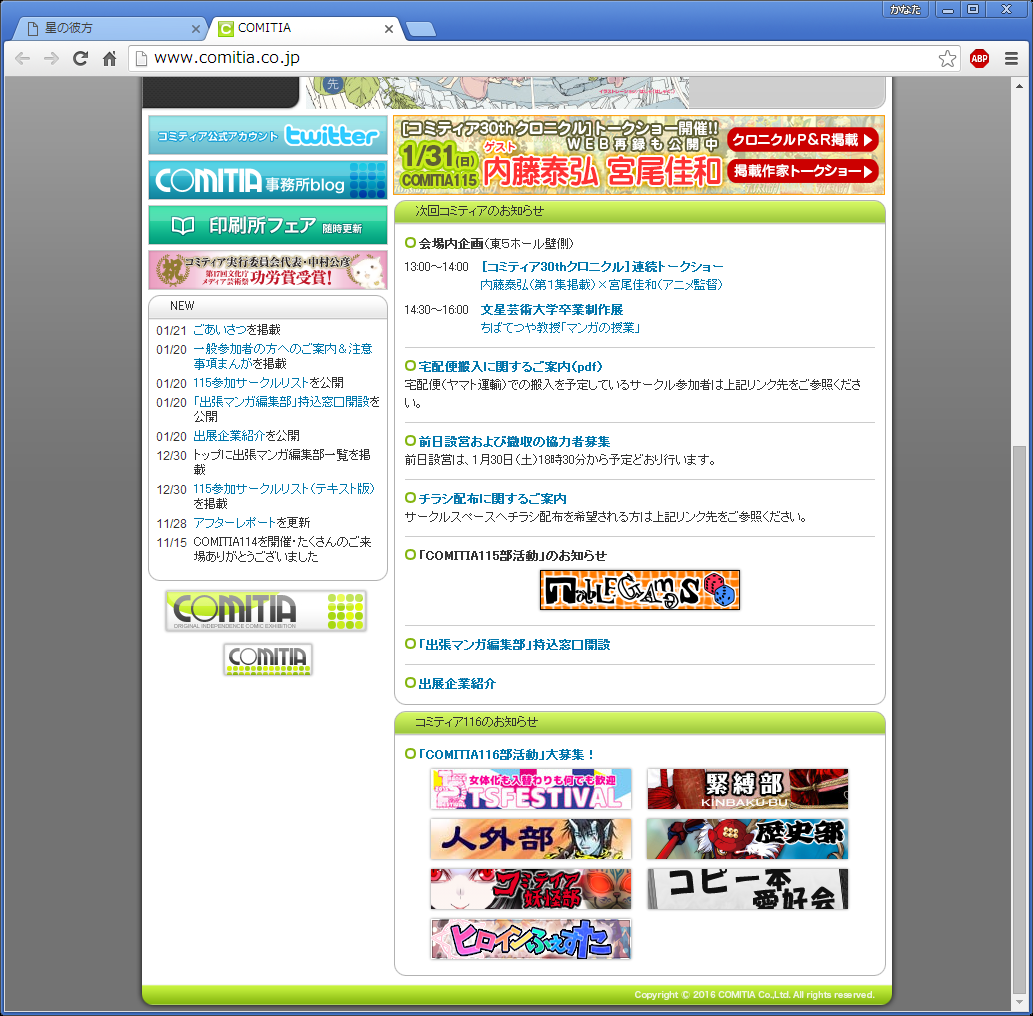
Task: Open 内藤泰弘×宮尾佳和 talk show link
Action: pos(601,285)
